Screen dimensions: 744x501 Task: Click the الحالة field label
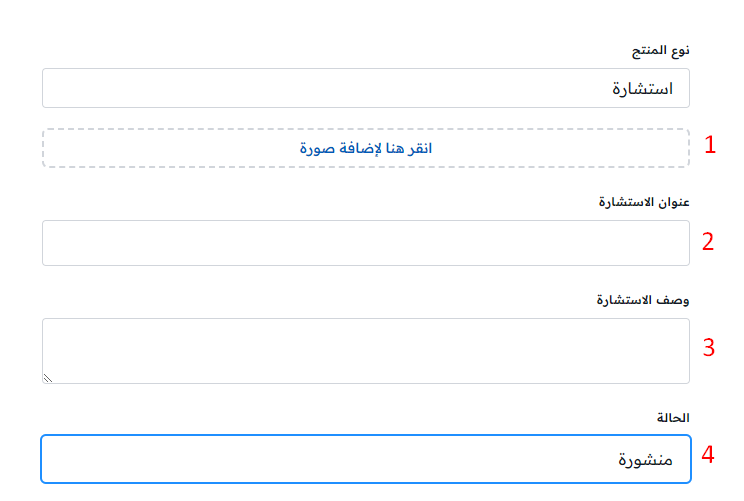pos(672,416)
